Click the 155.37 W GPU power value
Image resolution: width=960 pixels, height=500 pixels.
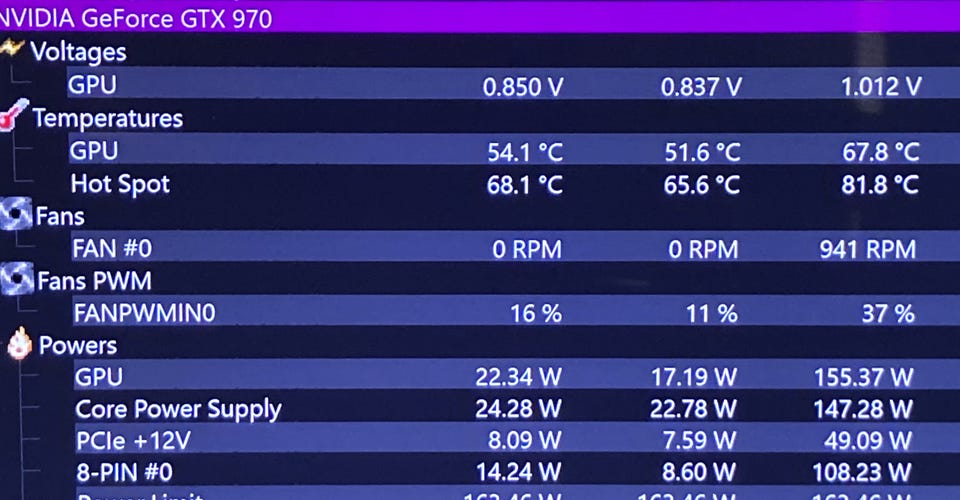[x=864, y=377]
